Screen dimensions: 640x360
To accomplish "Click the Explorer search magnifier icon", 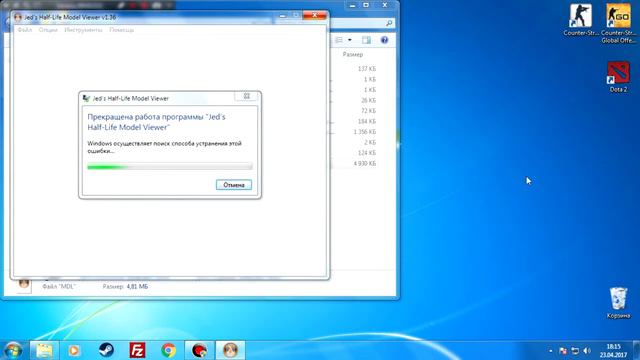I will pos(389,23).
